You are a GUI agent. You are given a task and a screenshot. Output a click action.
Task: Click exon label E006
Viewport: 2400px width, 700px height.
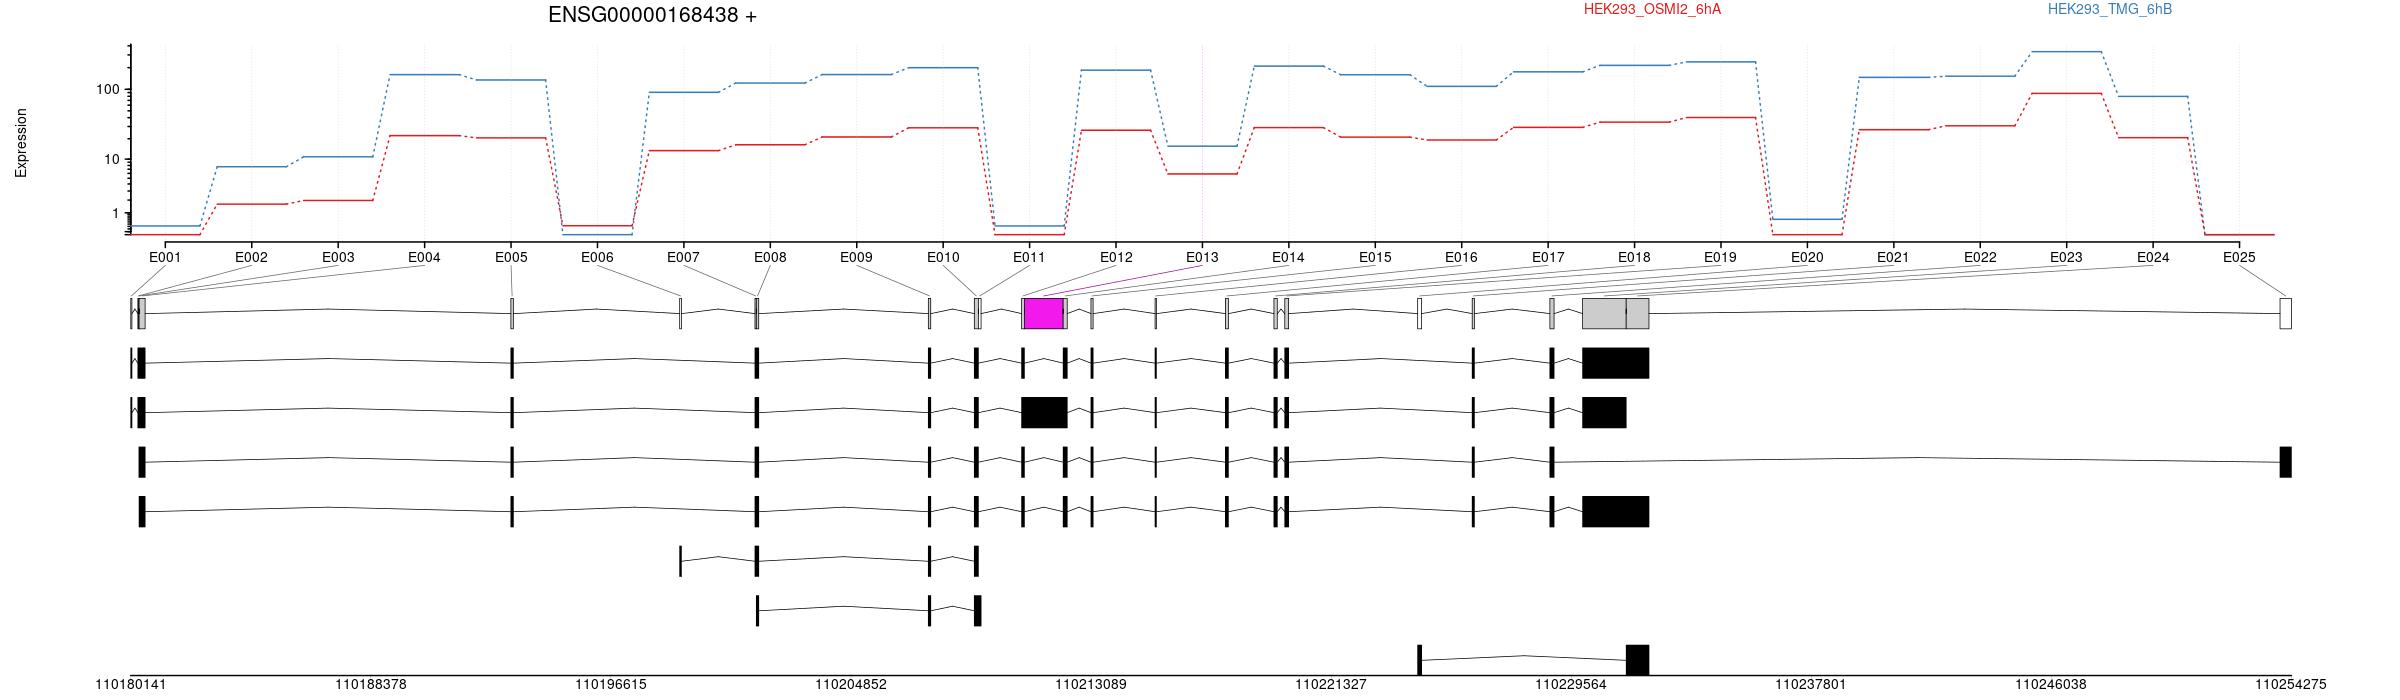click(x=597, y=257)
